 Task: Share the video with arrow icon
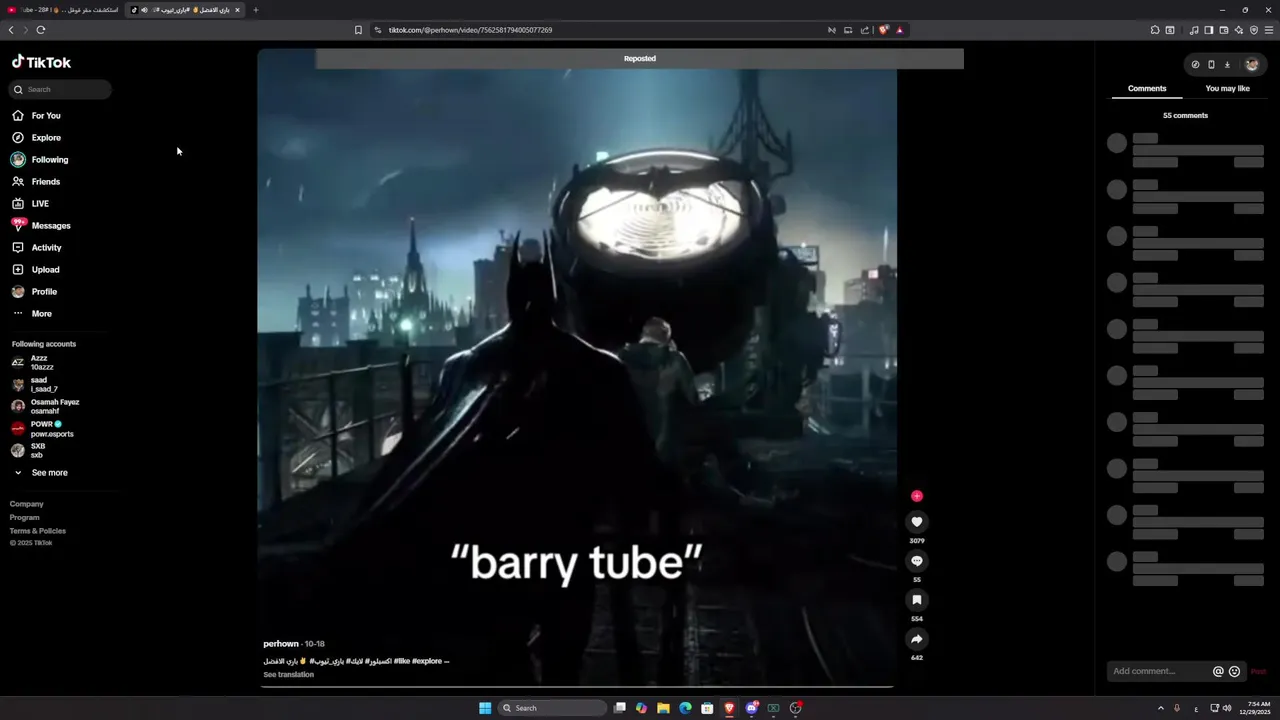click(x=917, y=639)
